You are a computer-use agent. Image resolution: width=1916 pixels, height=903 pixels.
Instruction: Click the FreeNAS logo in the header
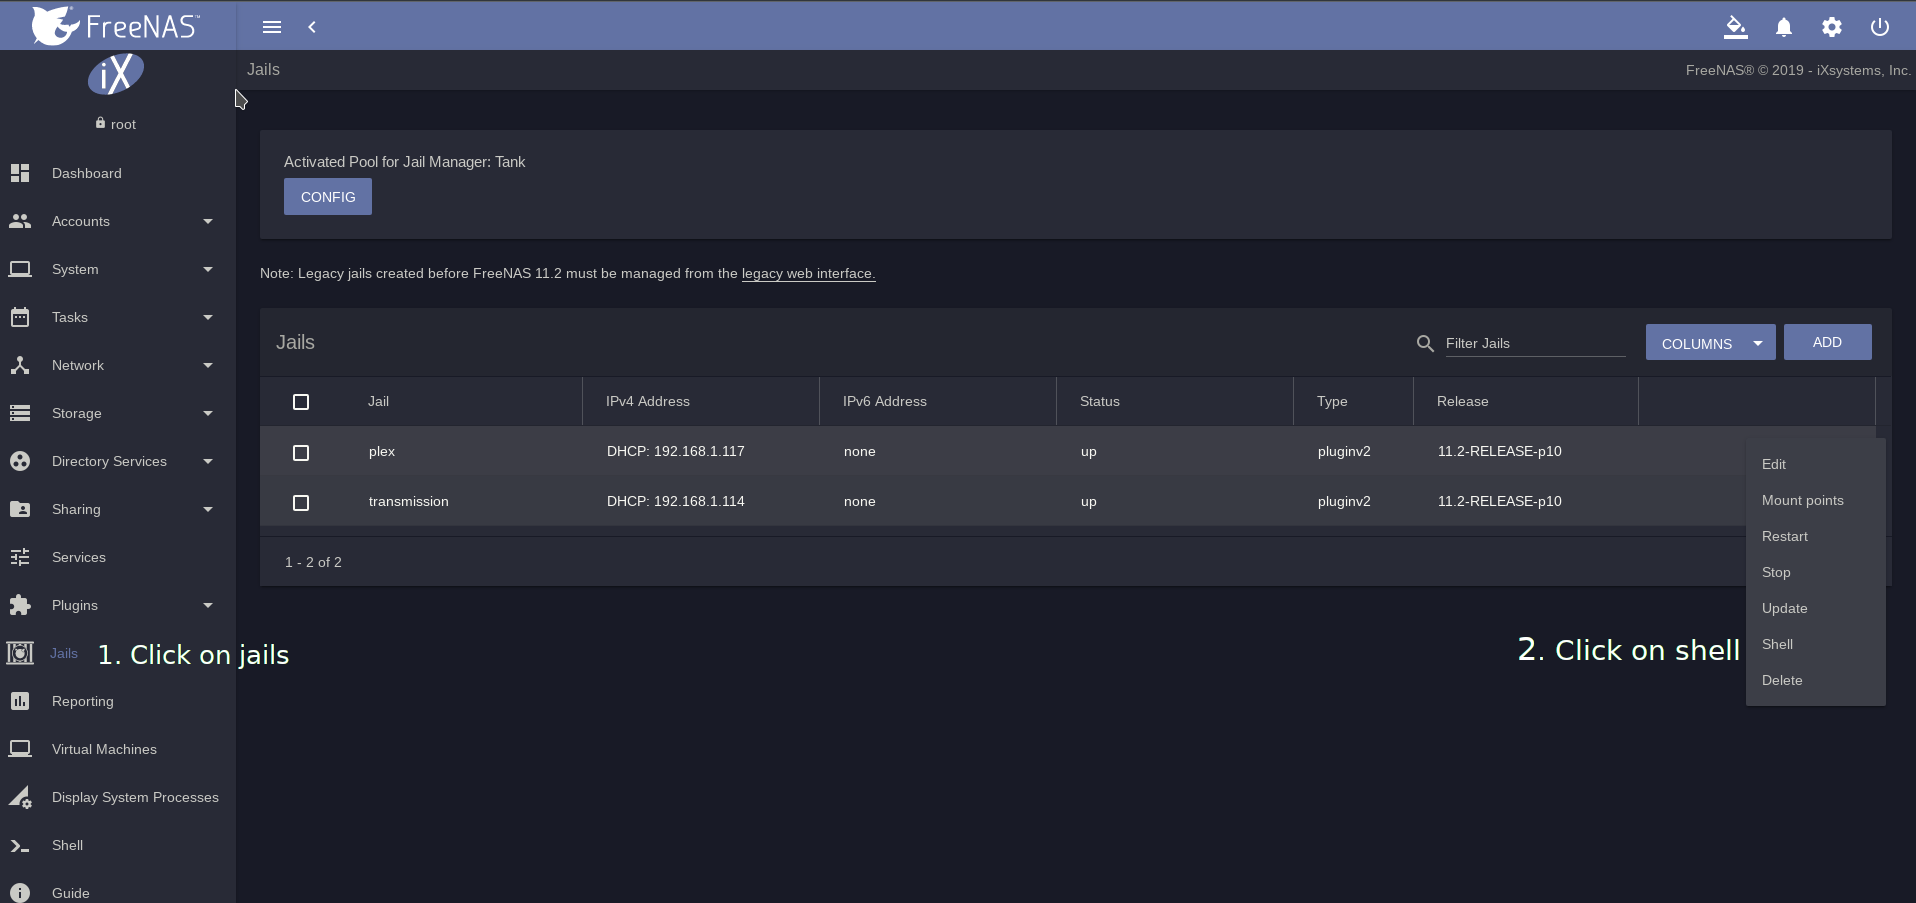tap(115, 25)
